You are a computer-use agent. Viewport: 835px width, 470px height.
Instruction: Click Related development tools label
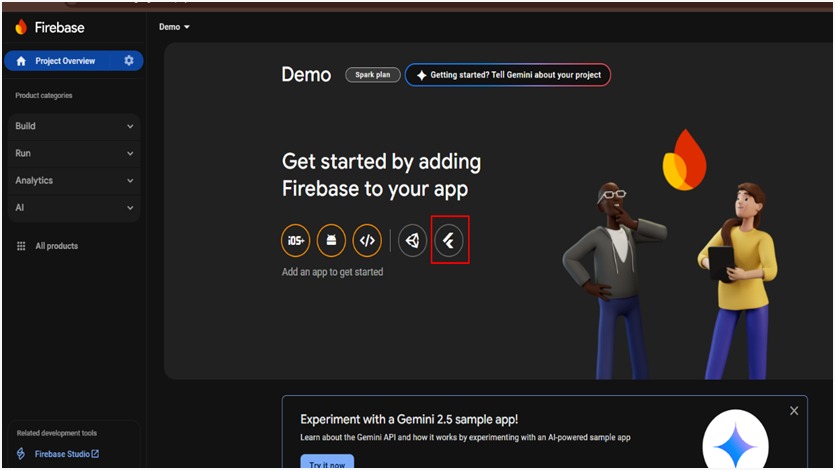(56, 433)
